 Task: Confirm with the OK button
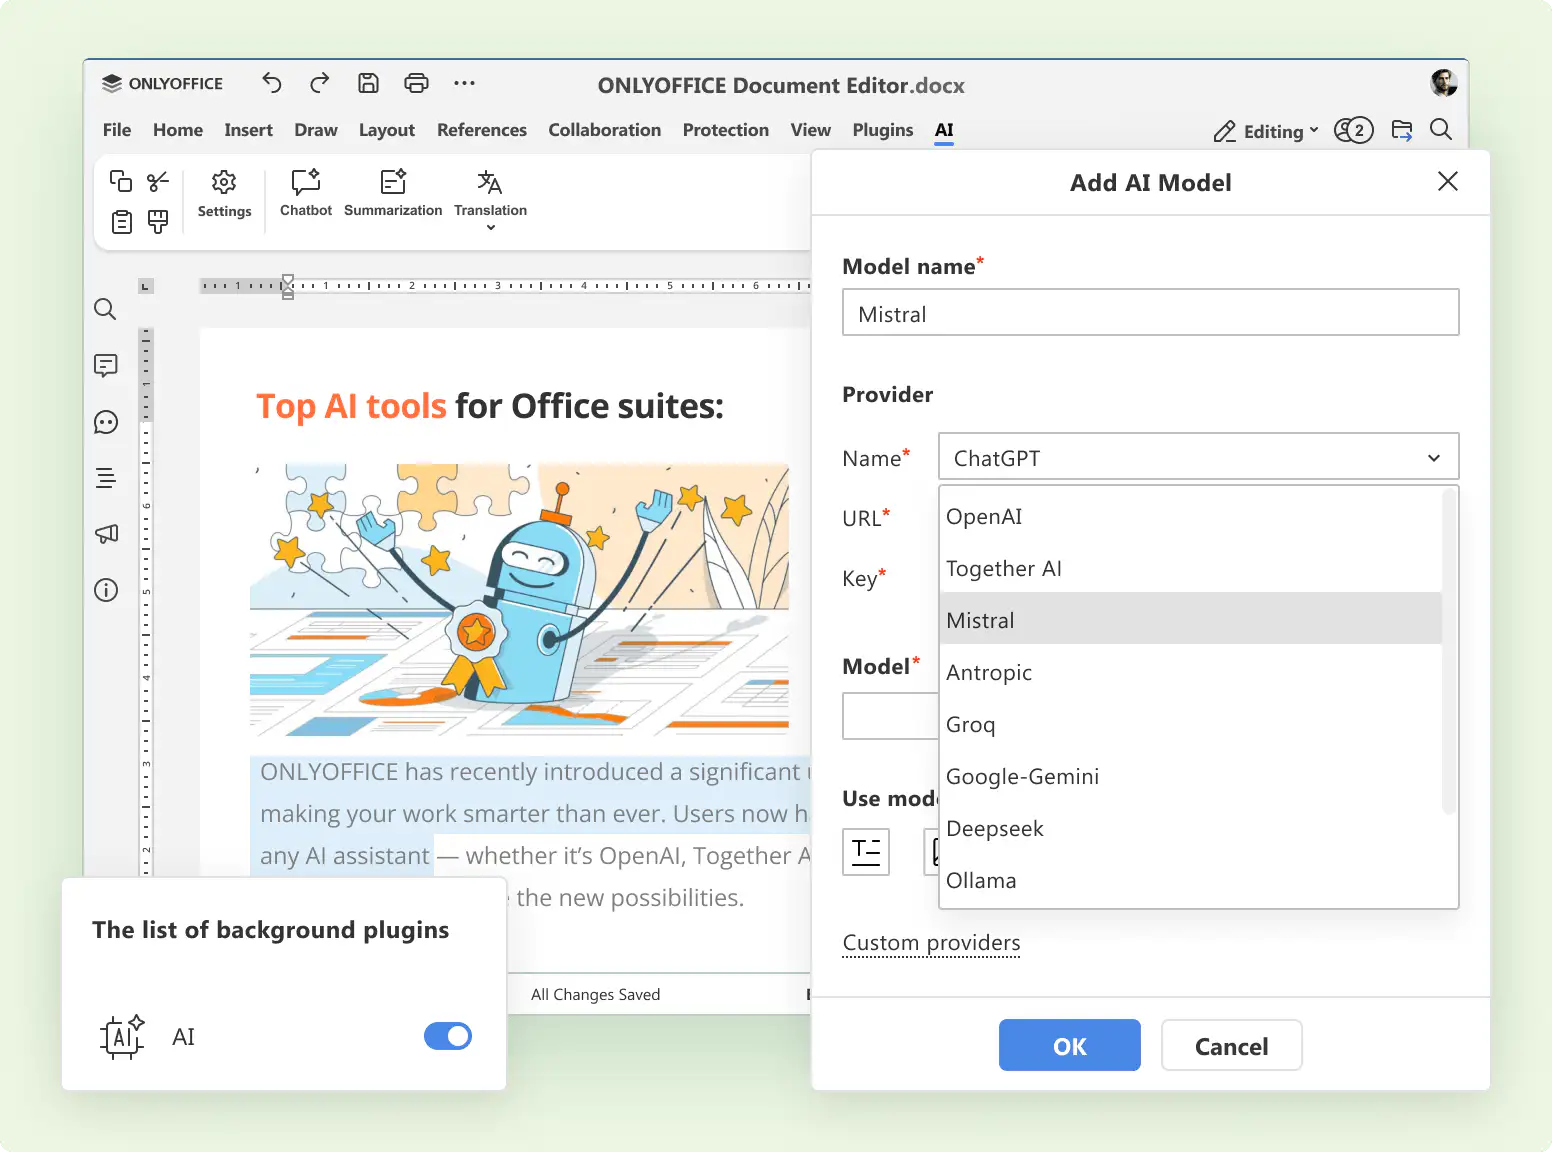pos(1069,1045)
